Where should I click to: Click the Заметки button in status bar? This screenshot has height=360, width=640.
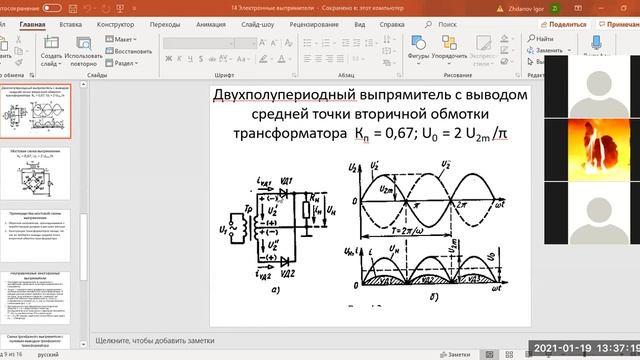coord(455,355)
